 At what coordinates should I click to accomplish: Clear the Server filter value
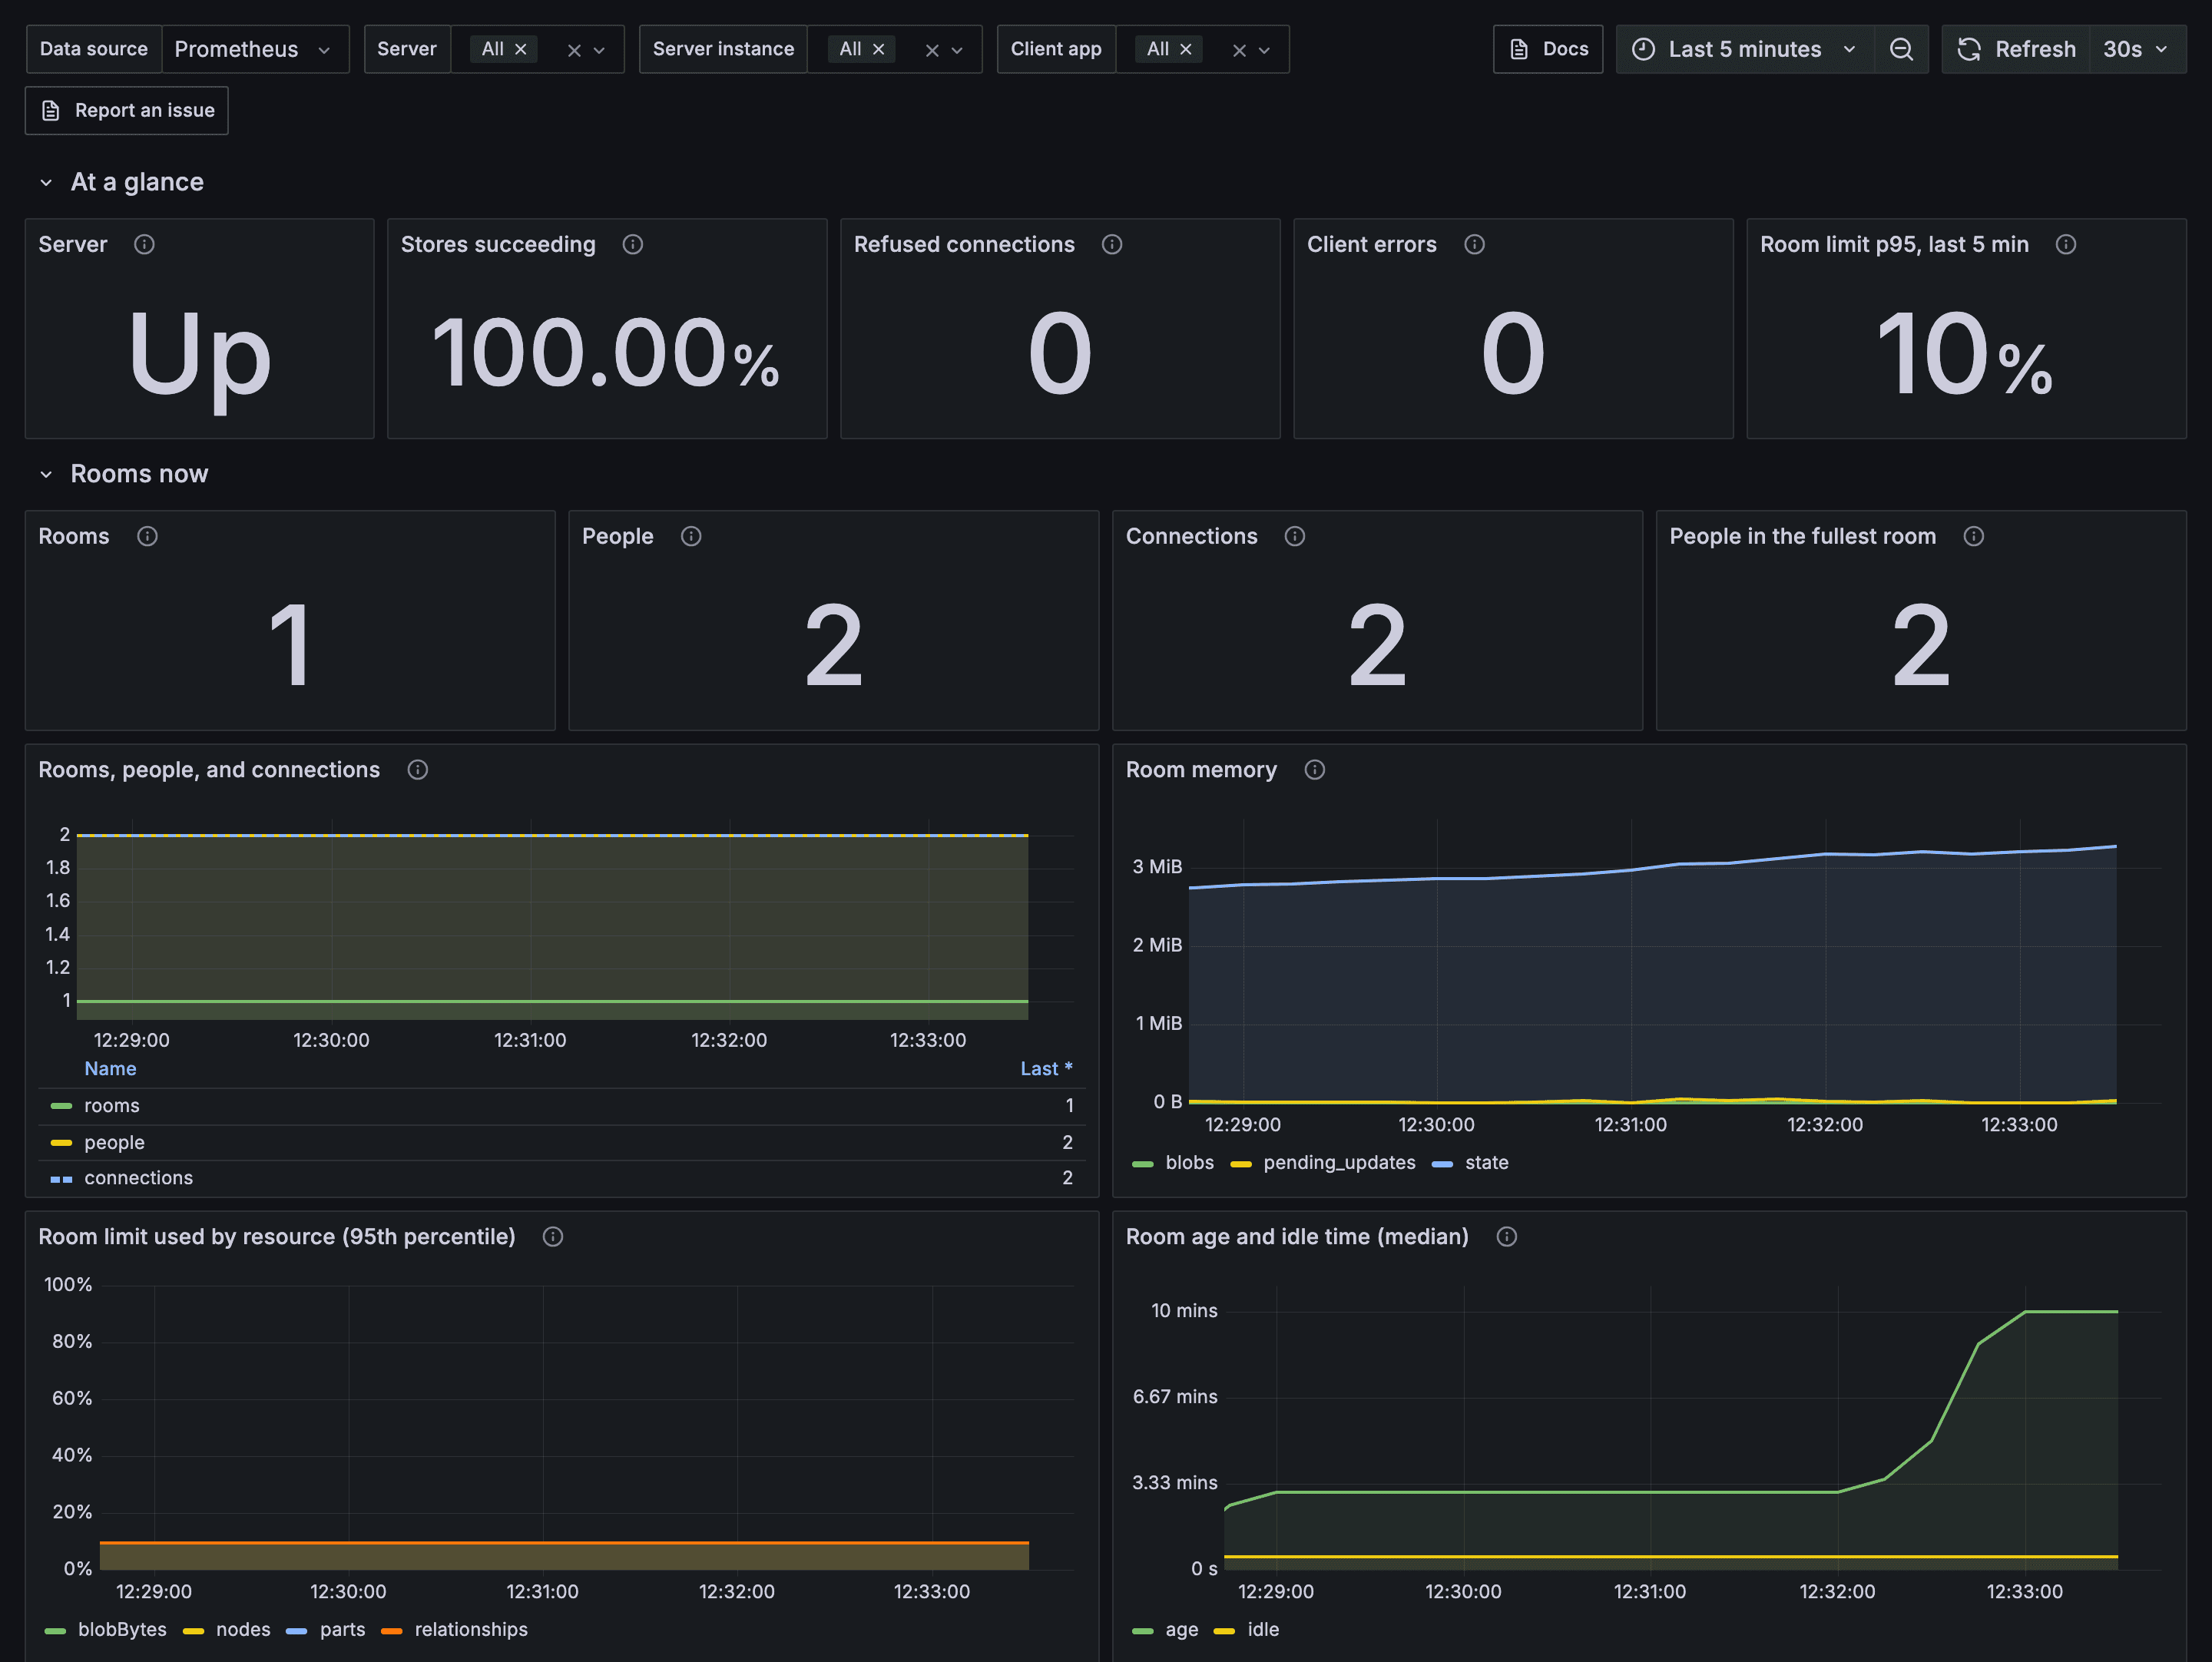pyautogui.click(x=574, y=50)
